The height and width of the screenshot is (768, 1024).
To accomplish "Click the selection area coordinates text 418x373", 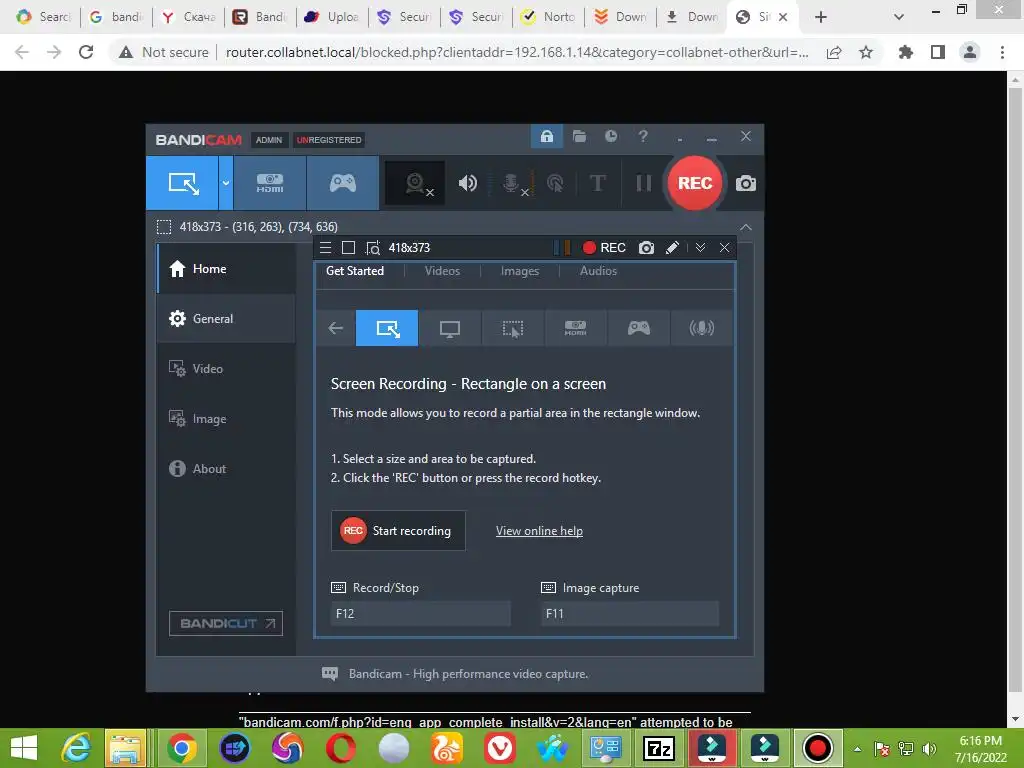I will (x=259, y=227).
